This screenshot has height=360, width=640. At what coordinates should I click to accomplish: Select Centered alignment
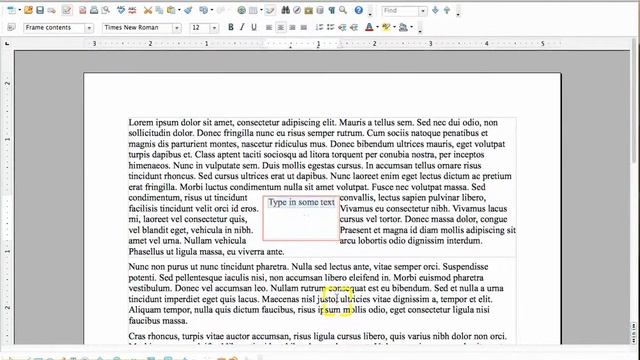[281, 27]
